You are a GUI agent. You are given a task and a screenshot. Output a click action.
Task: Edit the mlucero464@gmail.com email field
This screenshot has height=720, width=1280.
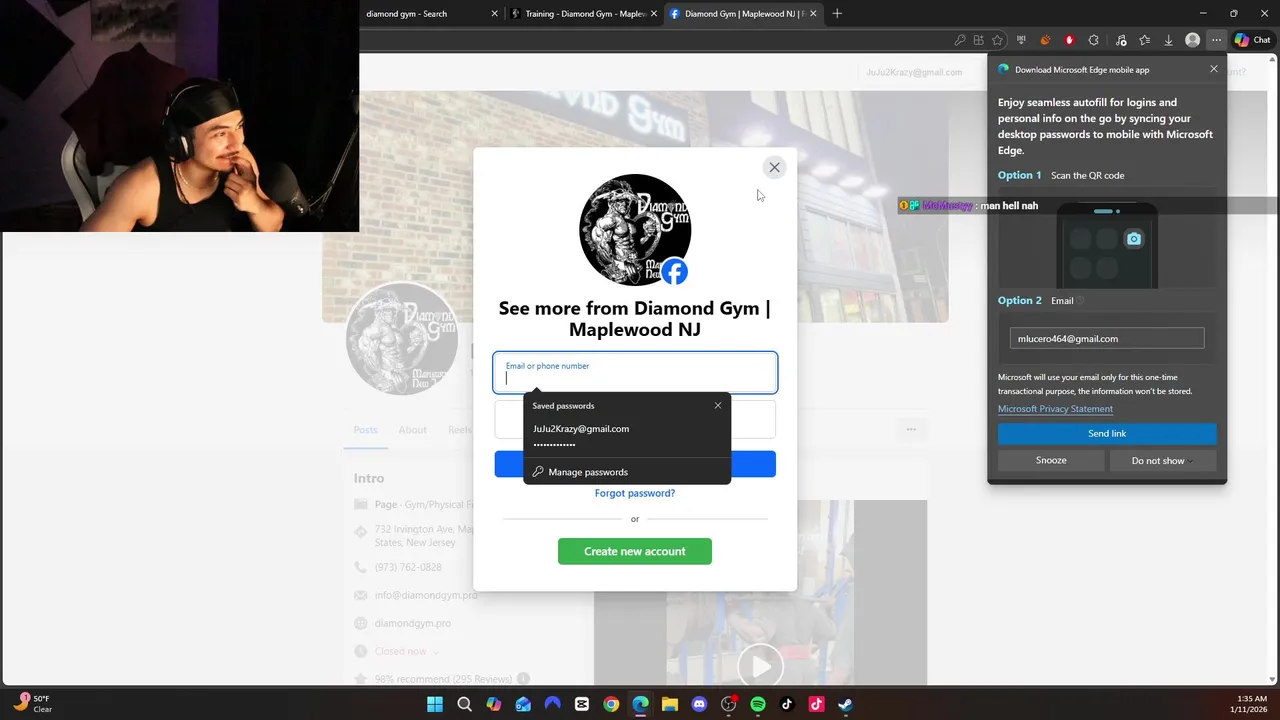tap(1107, 338)
